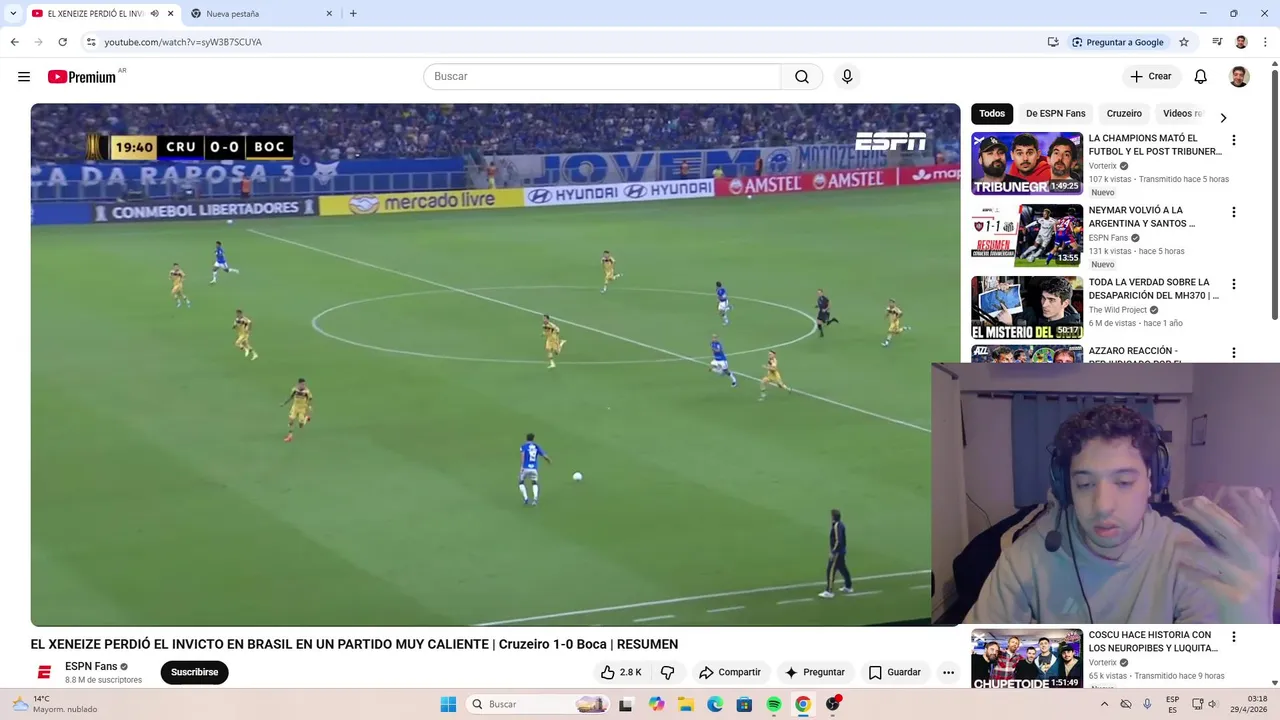The image size is (1280, 720).
Task: Focus the YouTube Buscar search field
Action: [602, 77]
